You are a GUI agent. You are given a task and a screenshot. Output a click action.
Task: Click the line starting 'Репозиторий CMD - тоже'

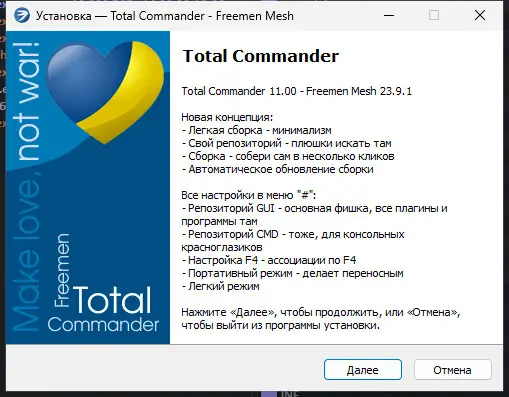(293, 241)
